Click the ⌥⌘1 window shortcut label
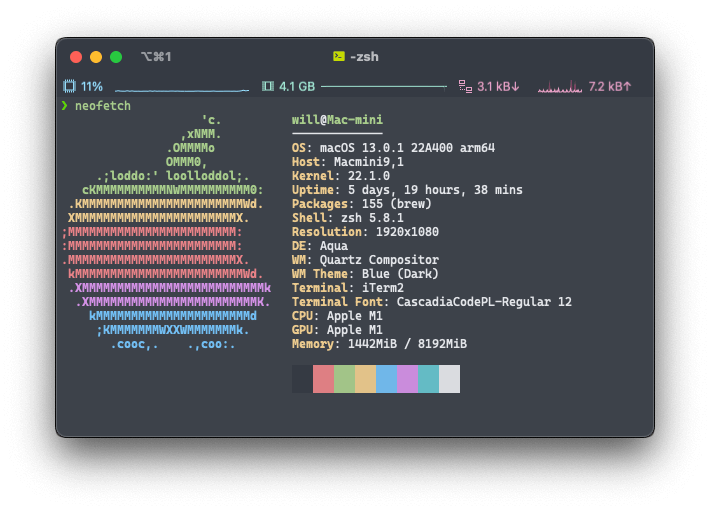 tap(156, 57)
